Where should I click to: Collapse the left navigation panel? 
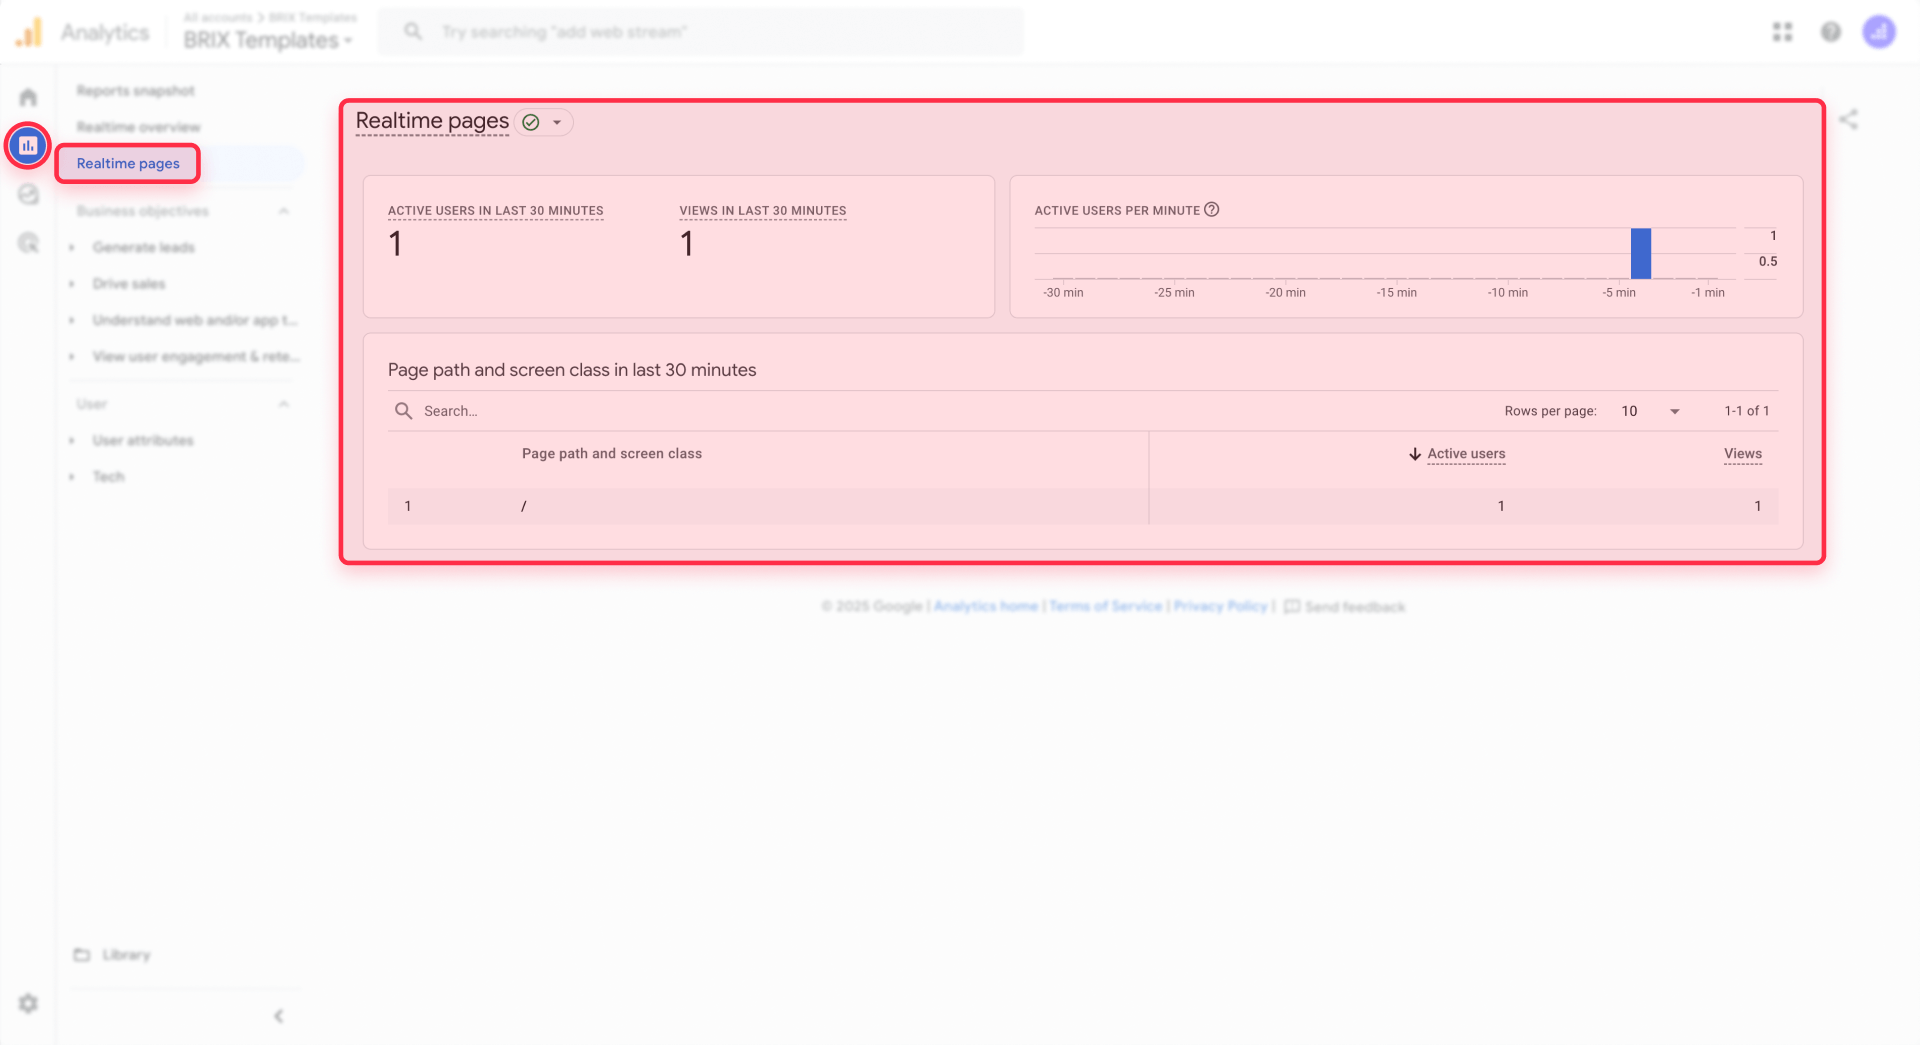pyautogui.click(x=278, y=1016)
